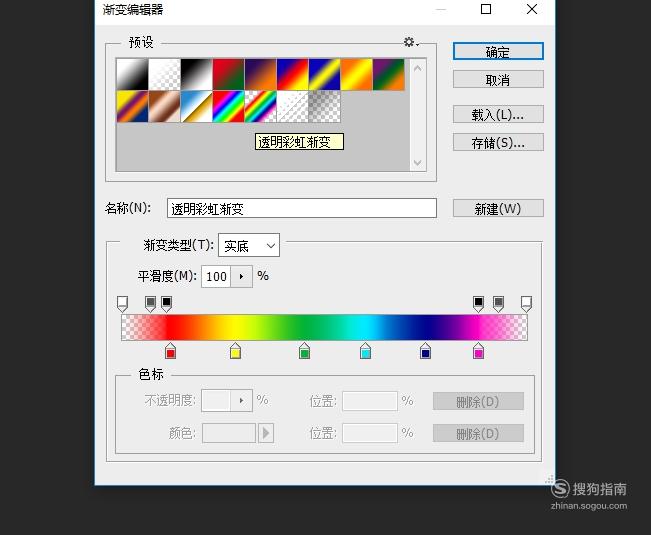
Task: Open the smoothness slider popup arrow
Action: tap(241, 276)
